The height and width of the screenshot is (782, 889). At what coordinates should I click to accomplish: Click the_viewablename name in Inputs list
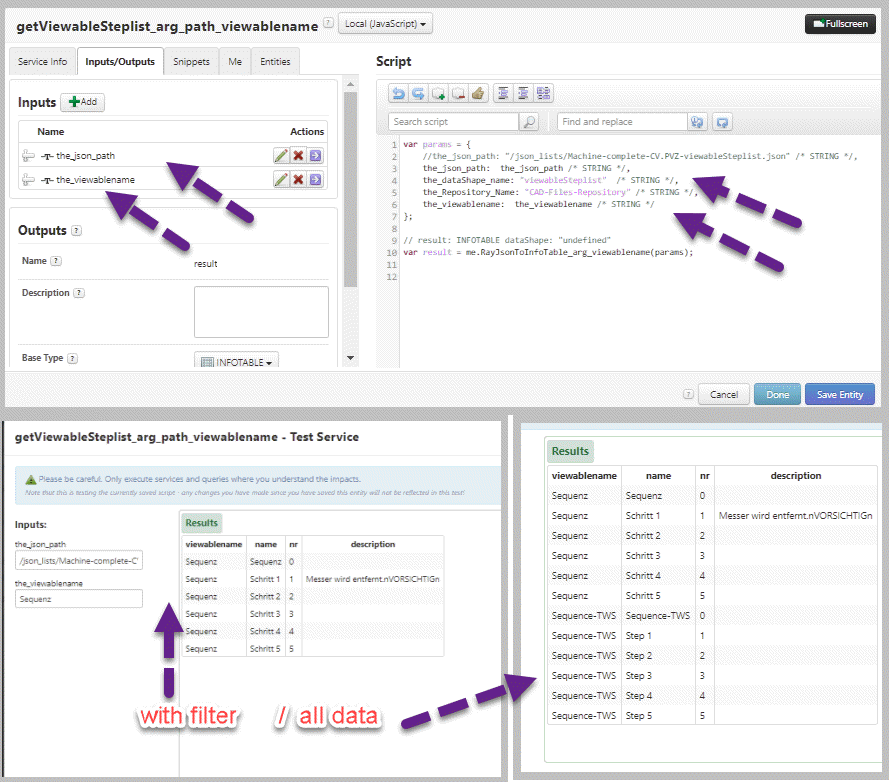95,180
